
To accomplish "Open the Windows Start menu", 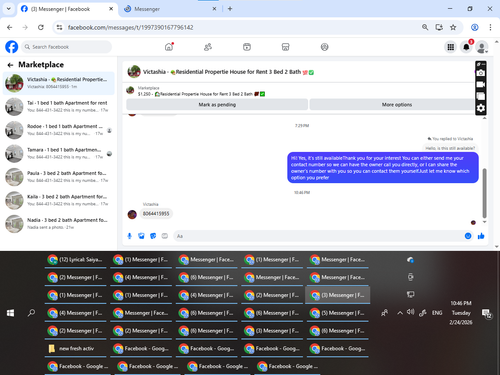I will pyautogui.click(x=10, y=313).
